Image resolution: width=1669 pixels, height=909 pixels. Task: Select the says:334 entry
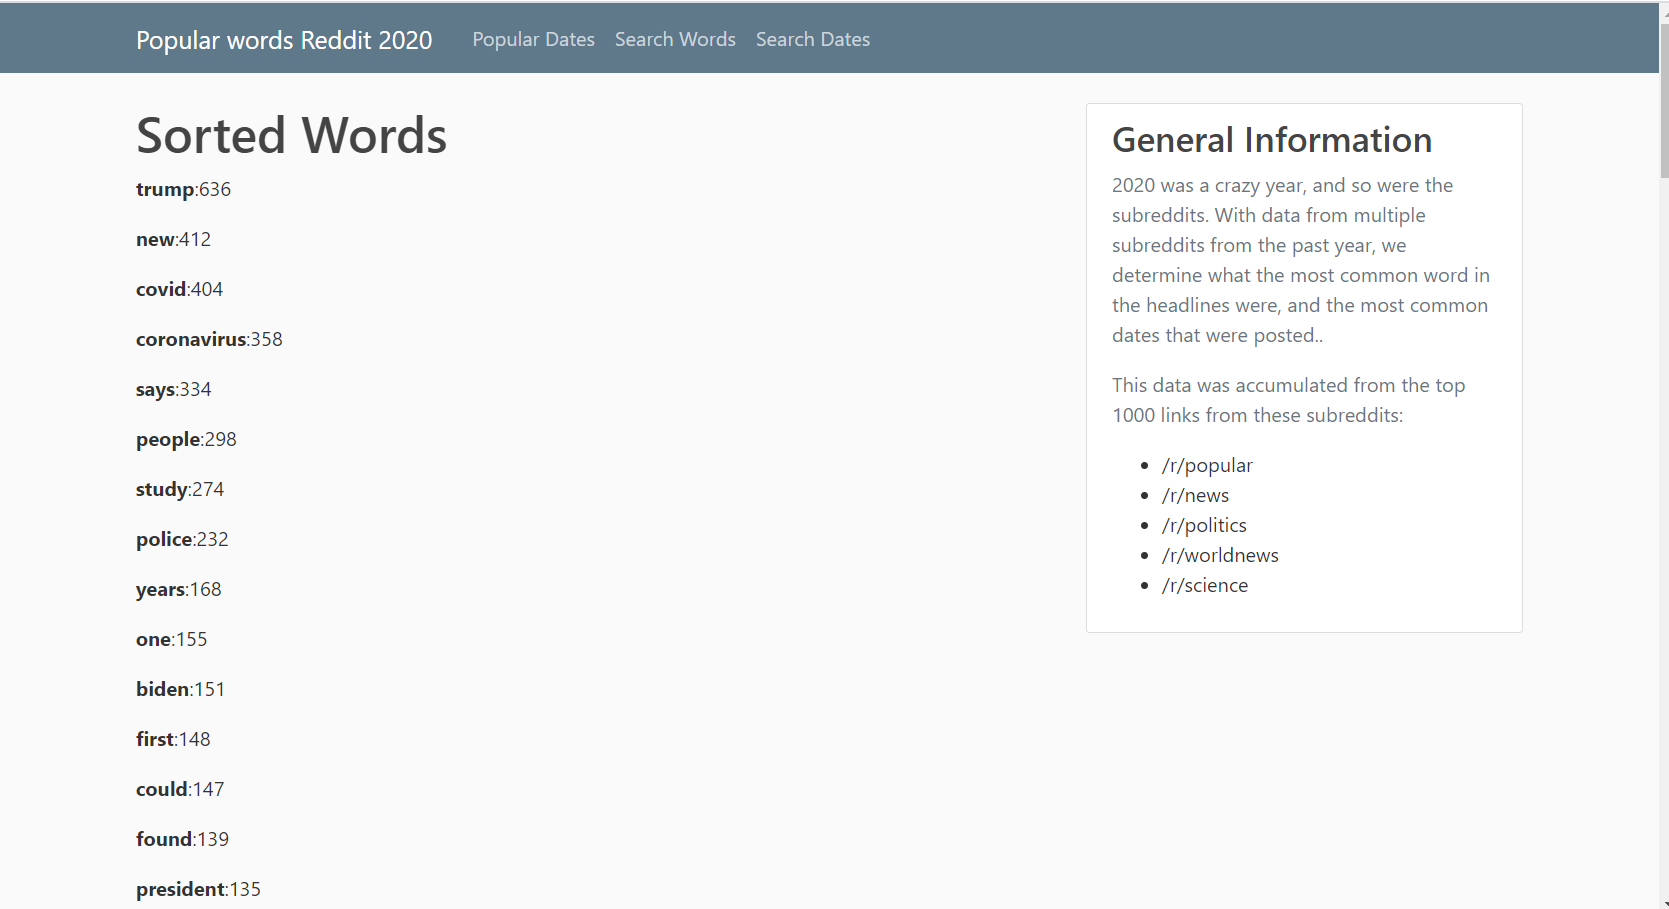[173, 389]
